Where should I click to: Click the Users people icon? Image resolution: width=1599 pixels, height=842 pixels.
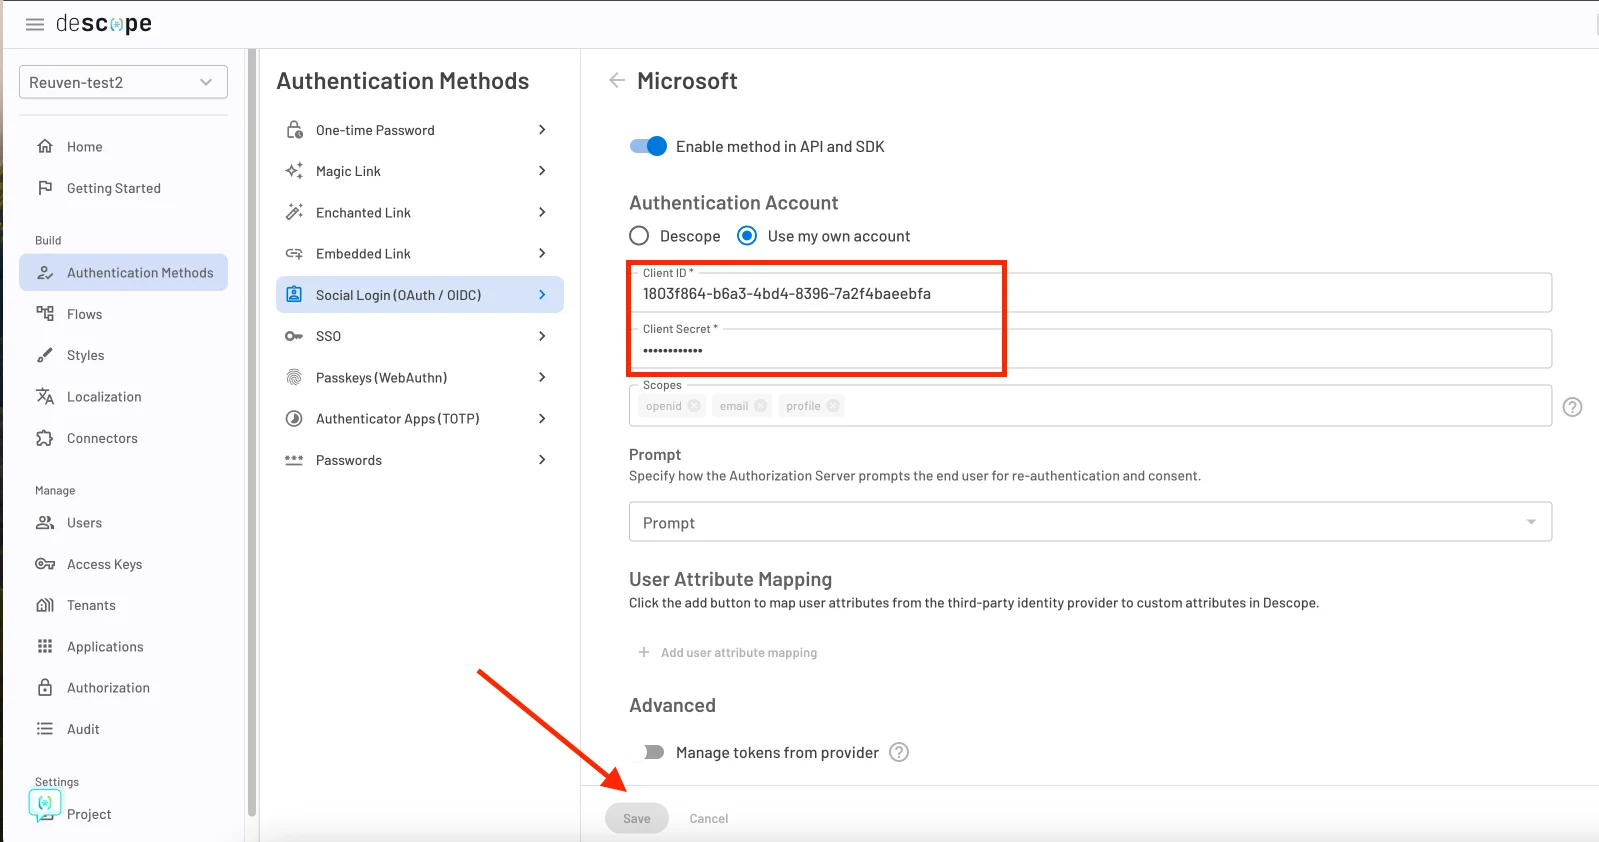45,522
